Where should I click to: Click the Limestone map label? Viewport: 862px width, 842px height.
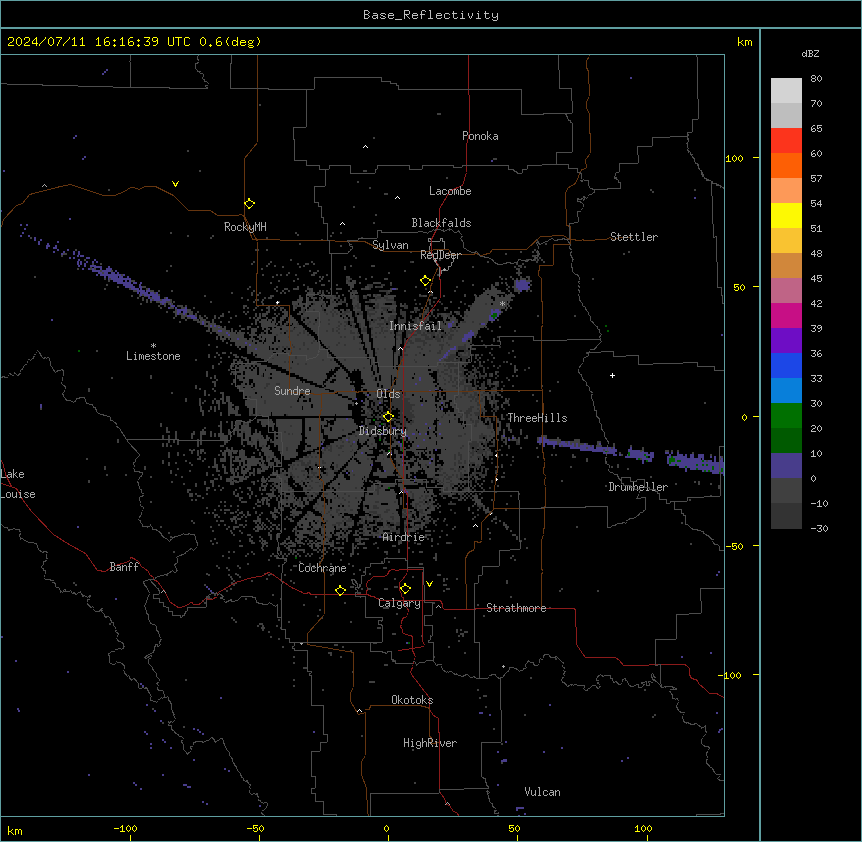point(153,356)
